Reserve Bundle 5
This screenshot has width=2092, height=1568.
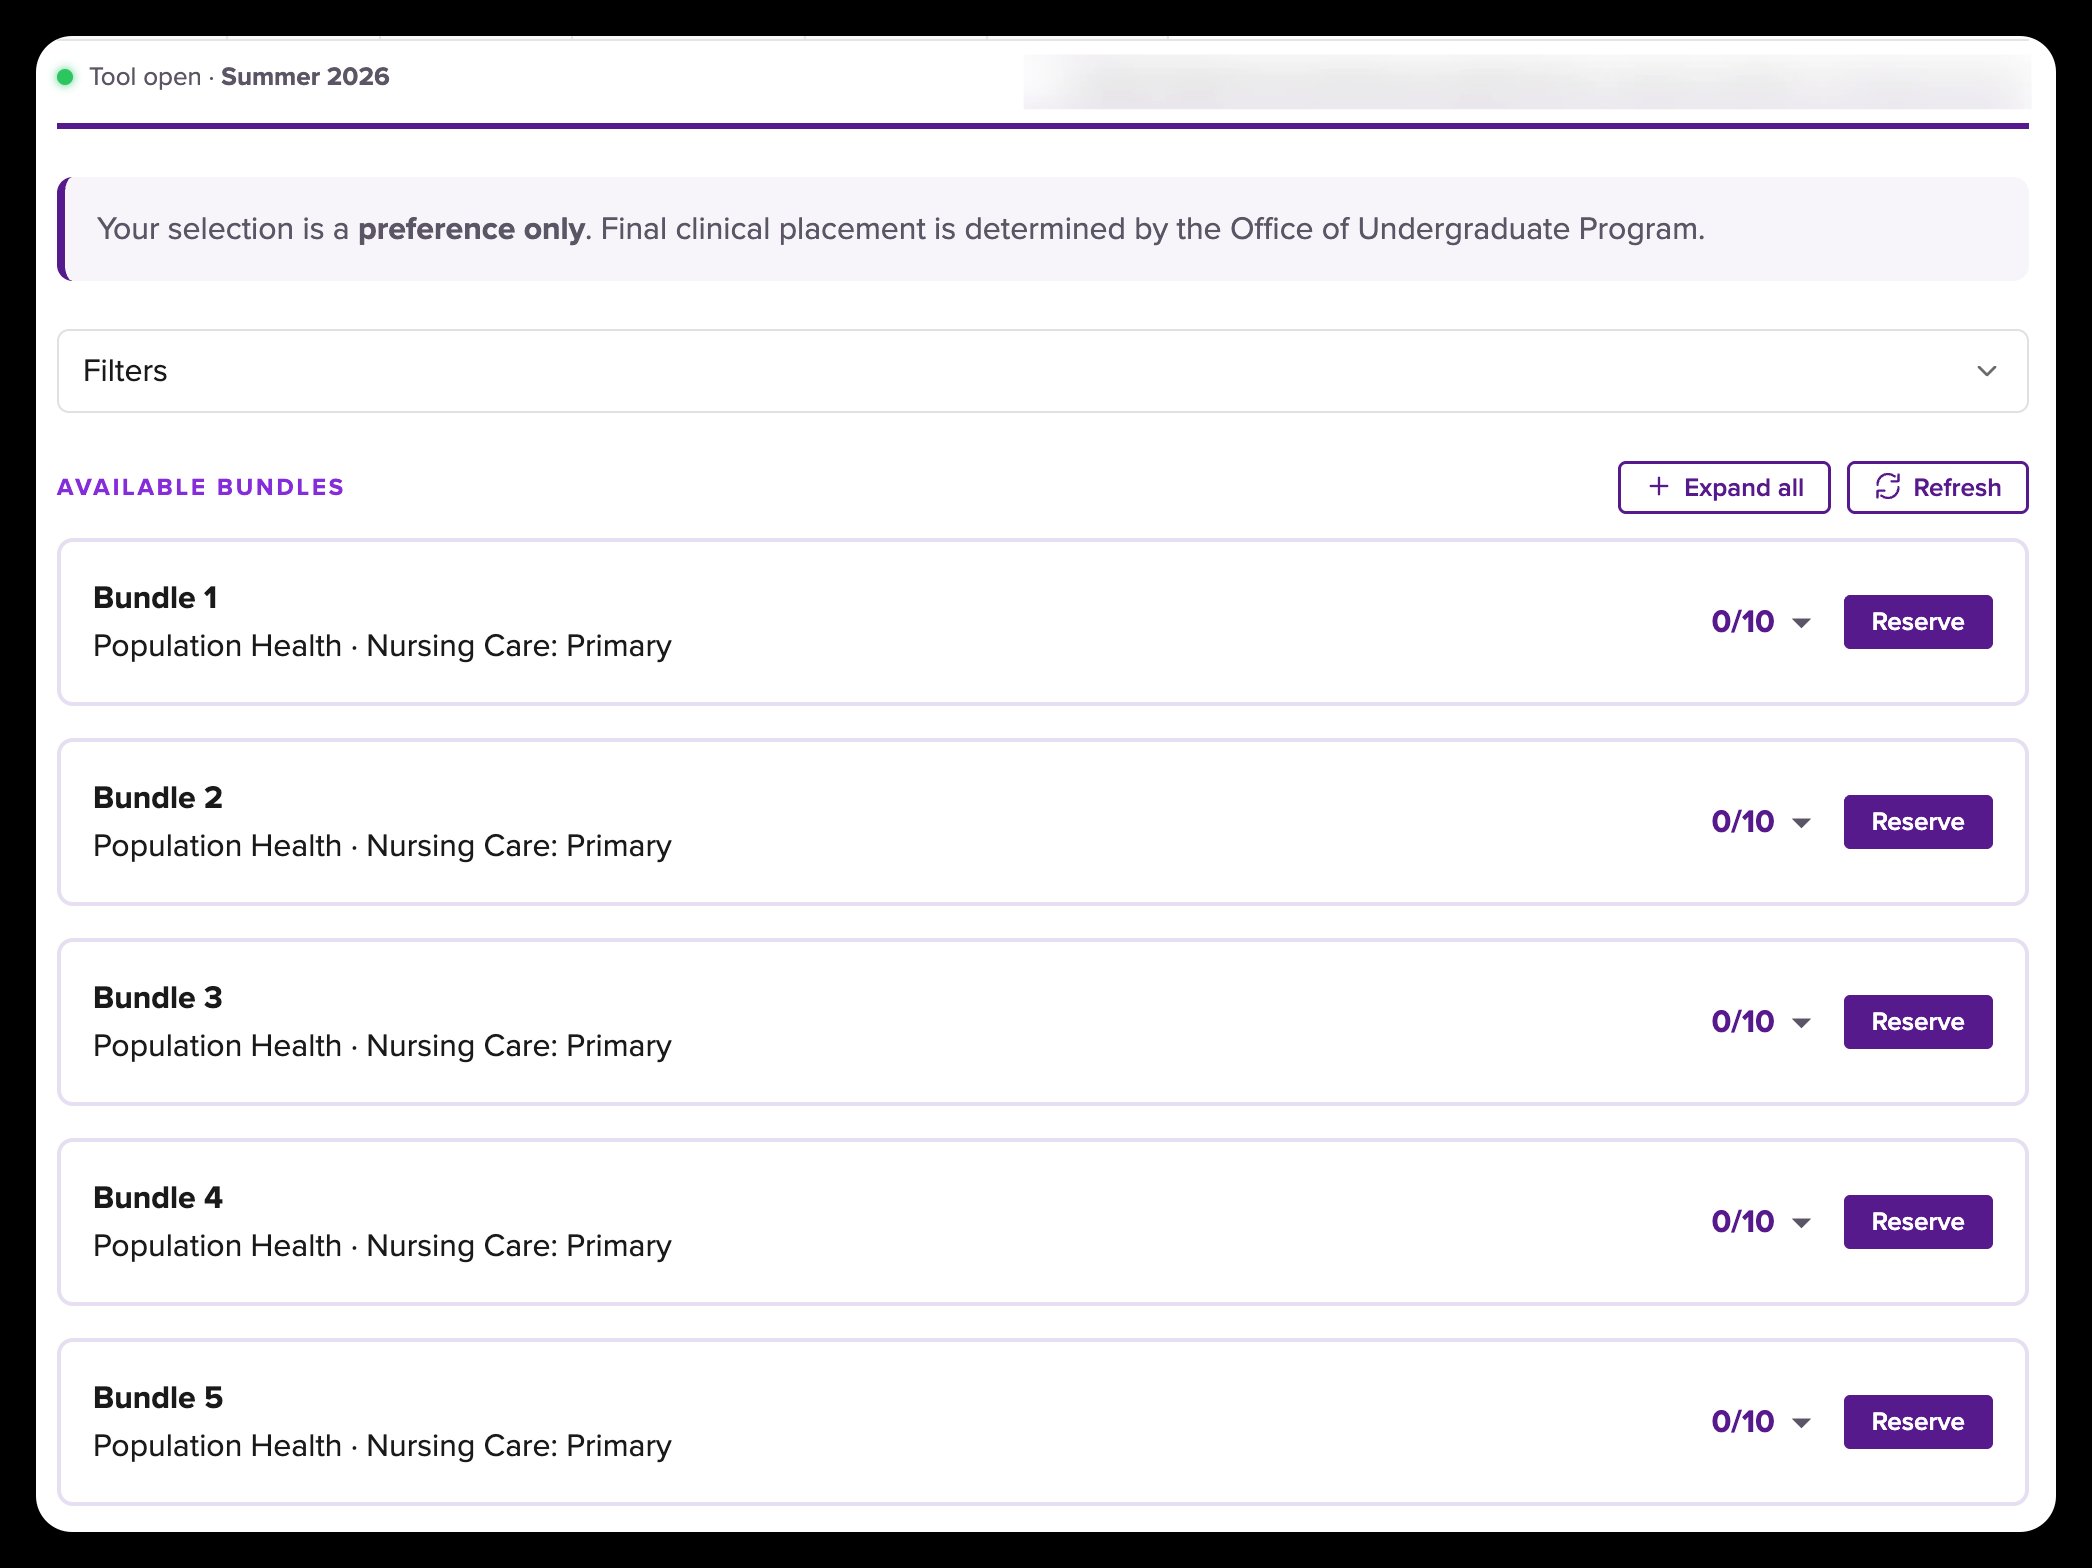(1917, 1422)
